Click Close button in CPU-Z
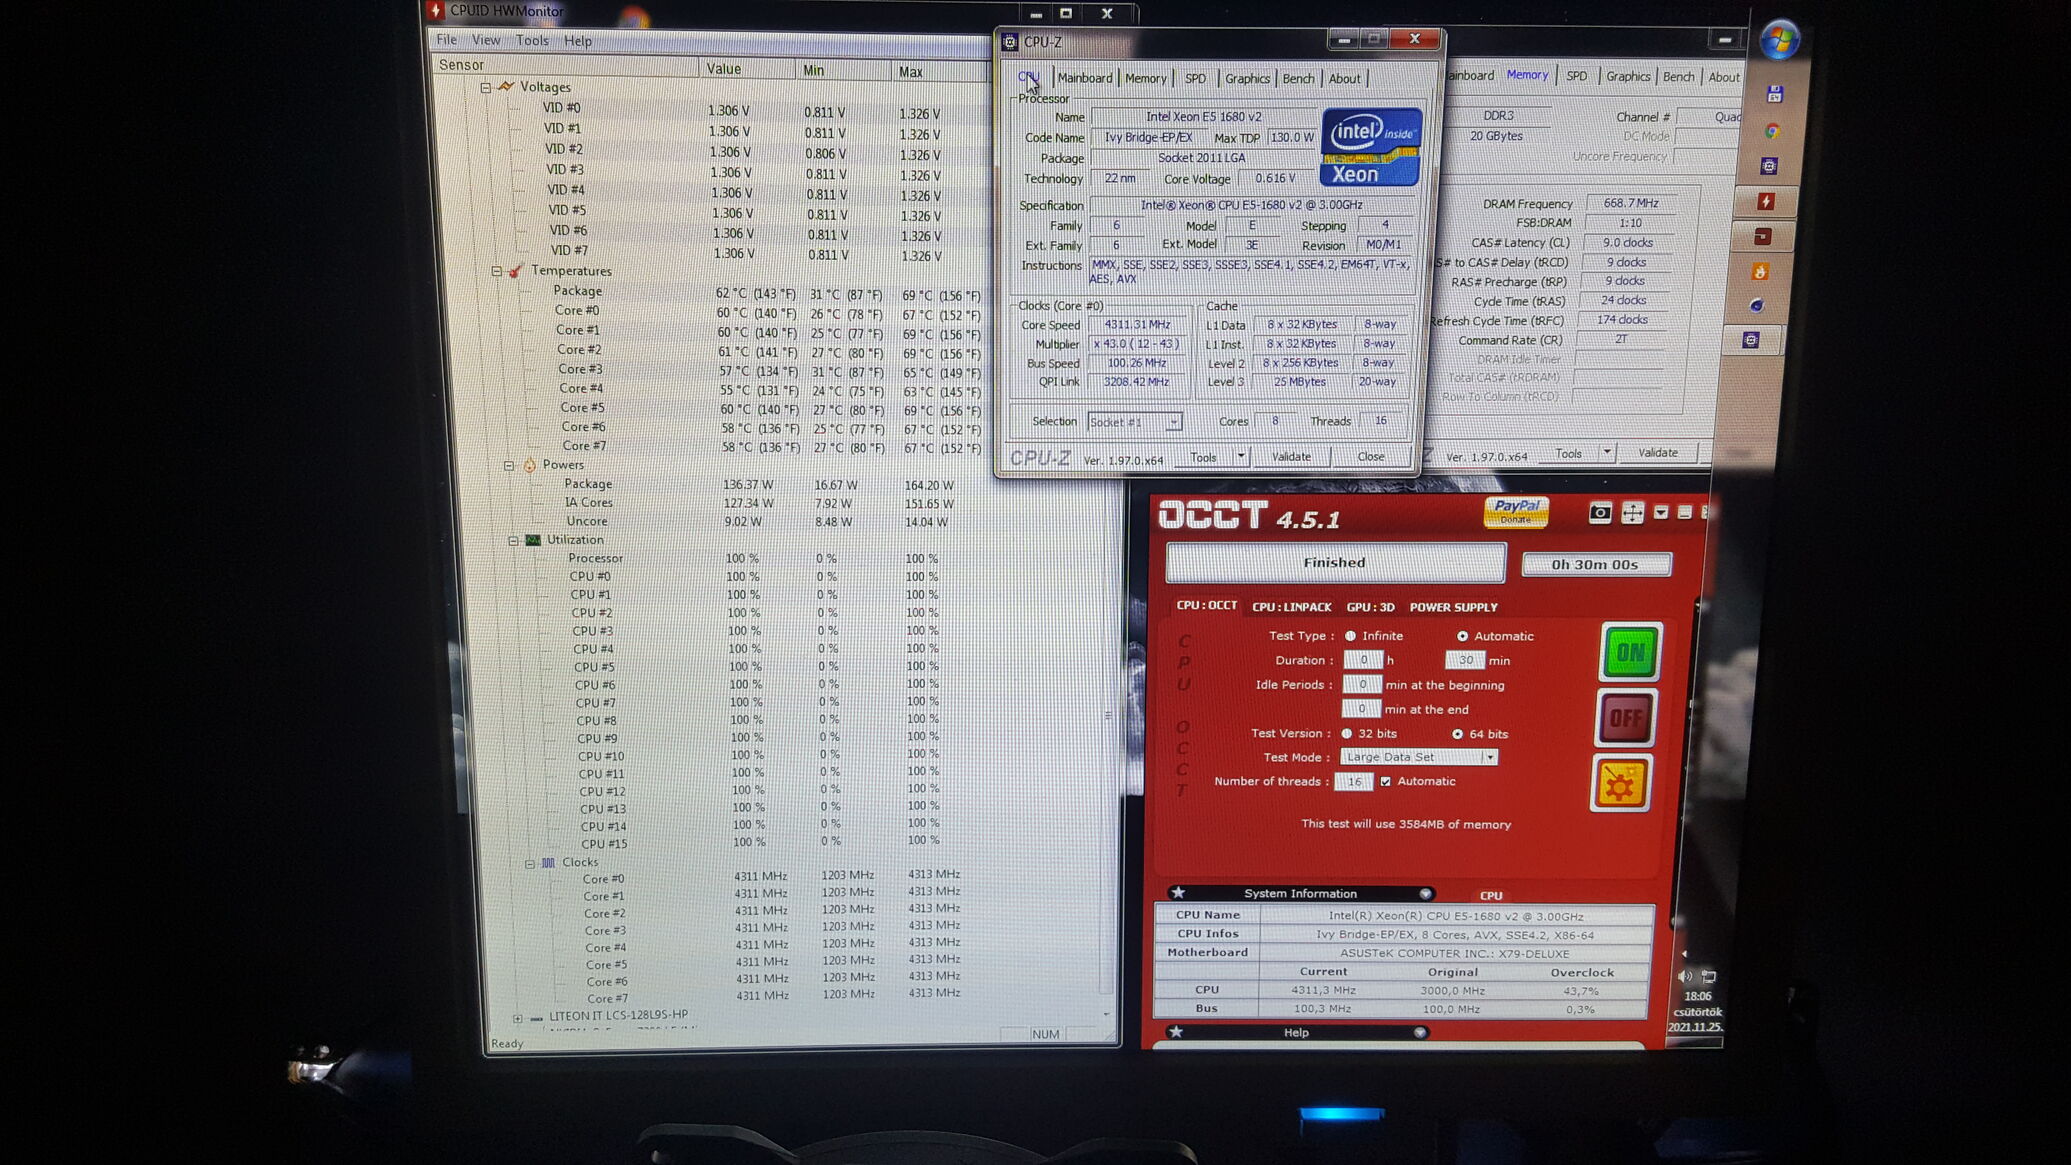The height and width of the screenshot is (1165, 2071). 1370,457
